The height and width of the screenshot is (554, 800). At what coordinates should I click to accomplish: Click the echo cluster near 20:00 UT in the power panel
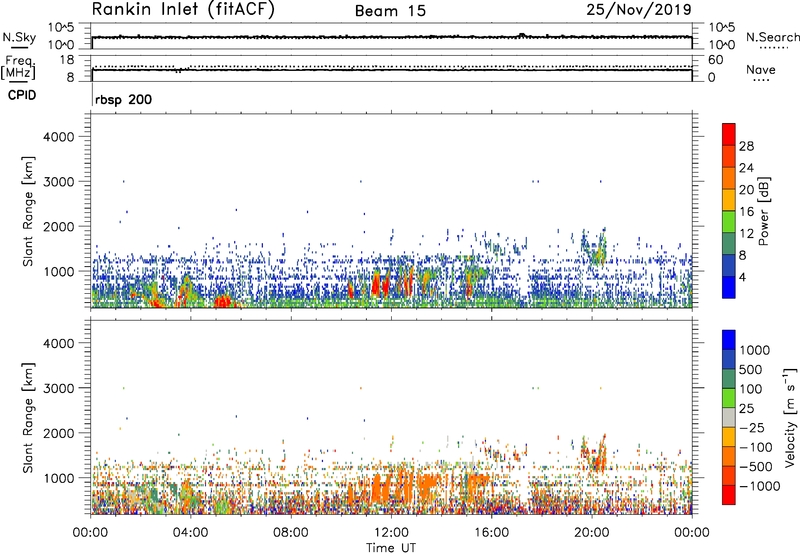point(596,248)
